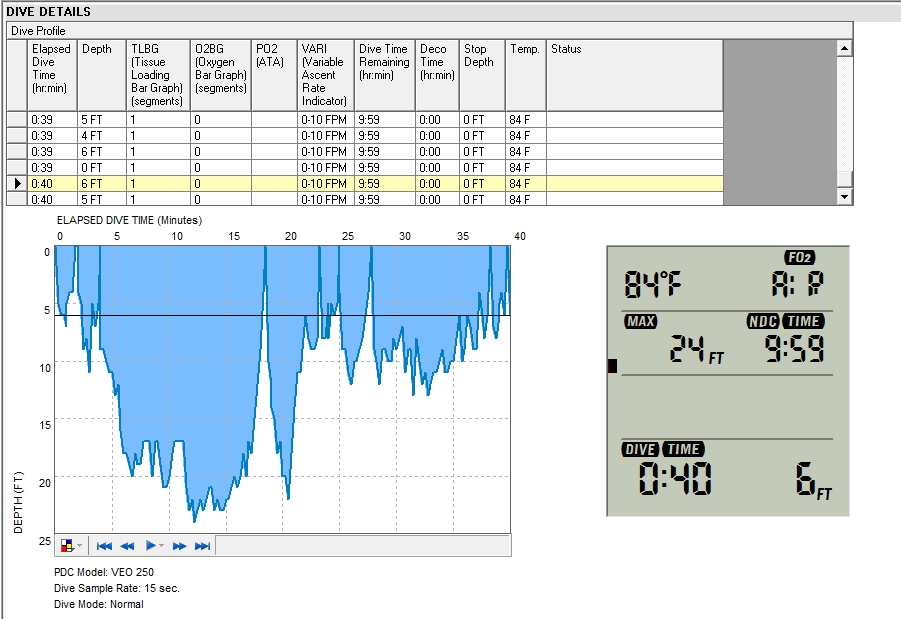Click the 84°F temperature readout
901x619 pixels.
tap(653, 284)
